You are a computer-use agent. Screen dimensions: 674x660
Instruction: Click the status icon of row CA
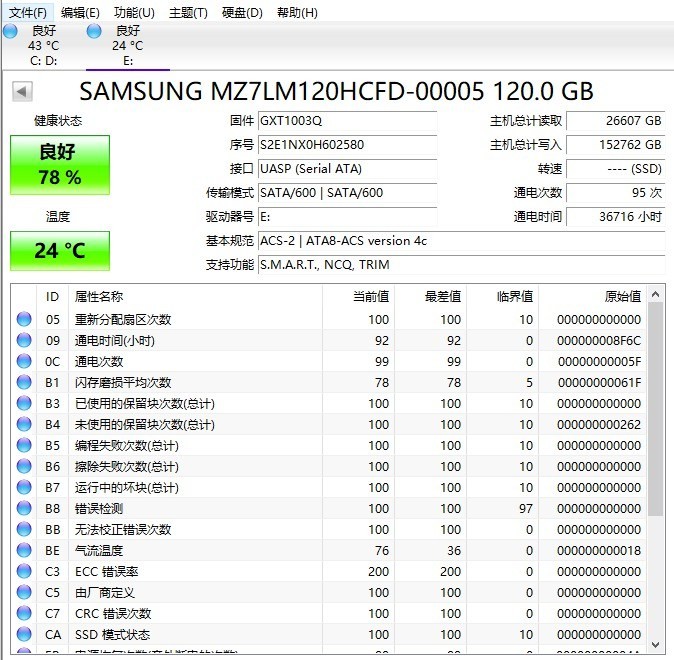click(24, 634)
